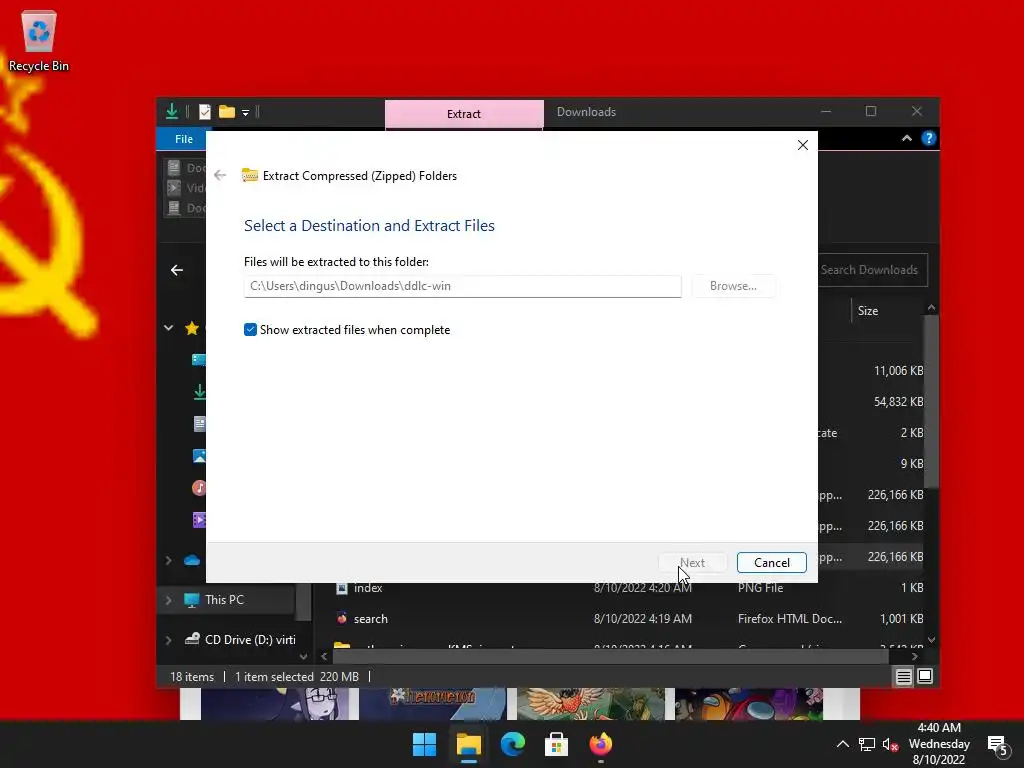Open the Recycle Bin desktop icon
This screenshot has width=1024, height=768.
[x=39, y=40]
